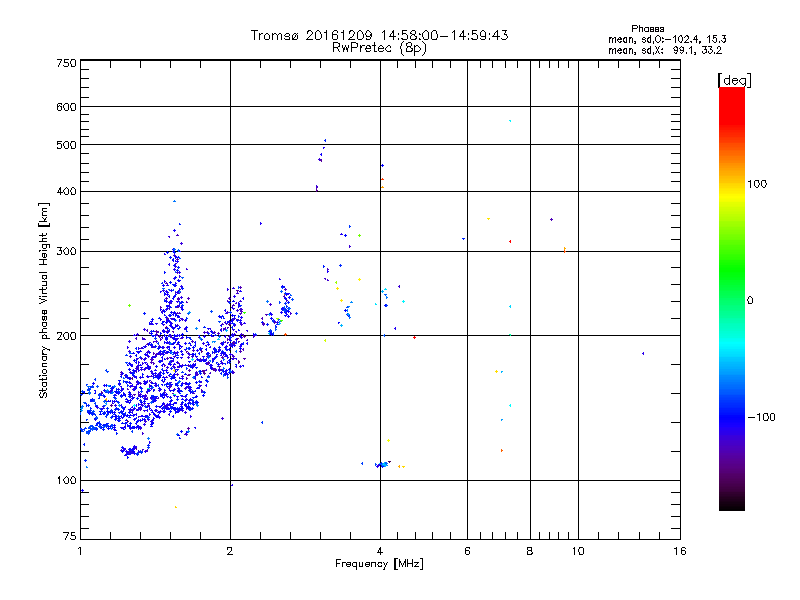
Task: Click the frequency-axis tick label '10'
Action: click(578, 551)
